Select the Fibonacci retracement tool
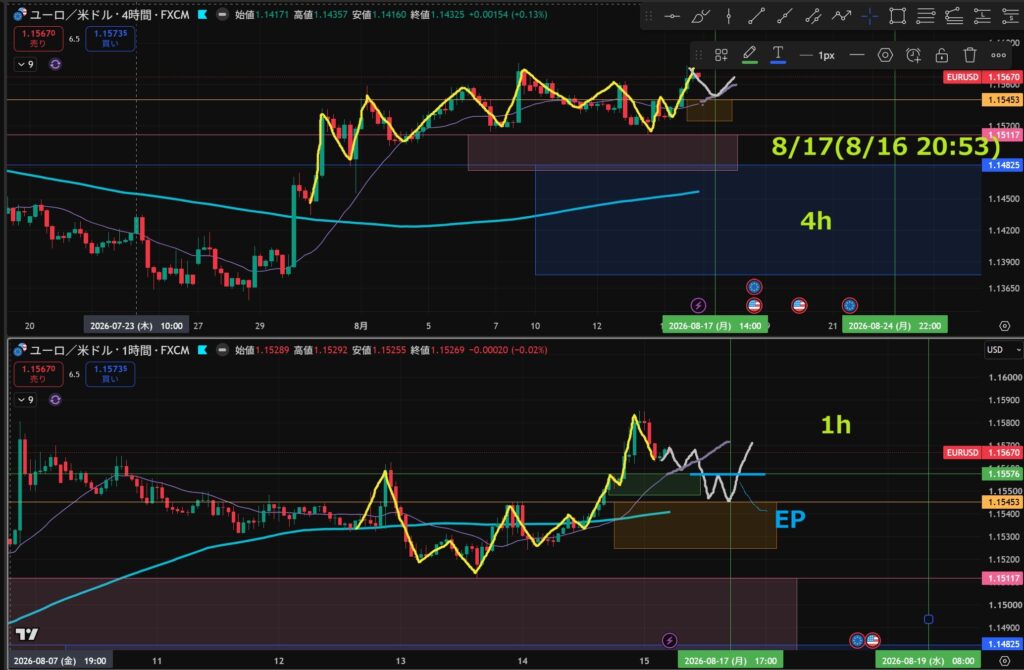 (925, 16)
